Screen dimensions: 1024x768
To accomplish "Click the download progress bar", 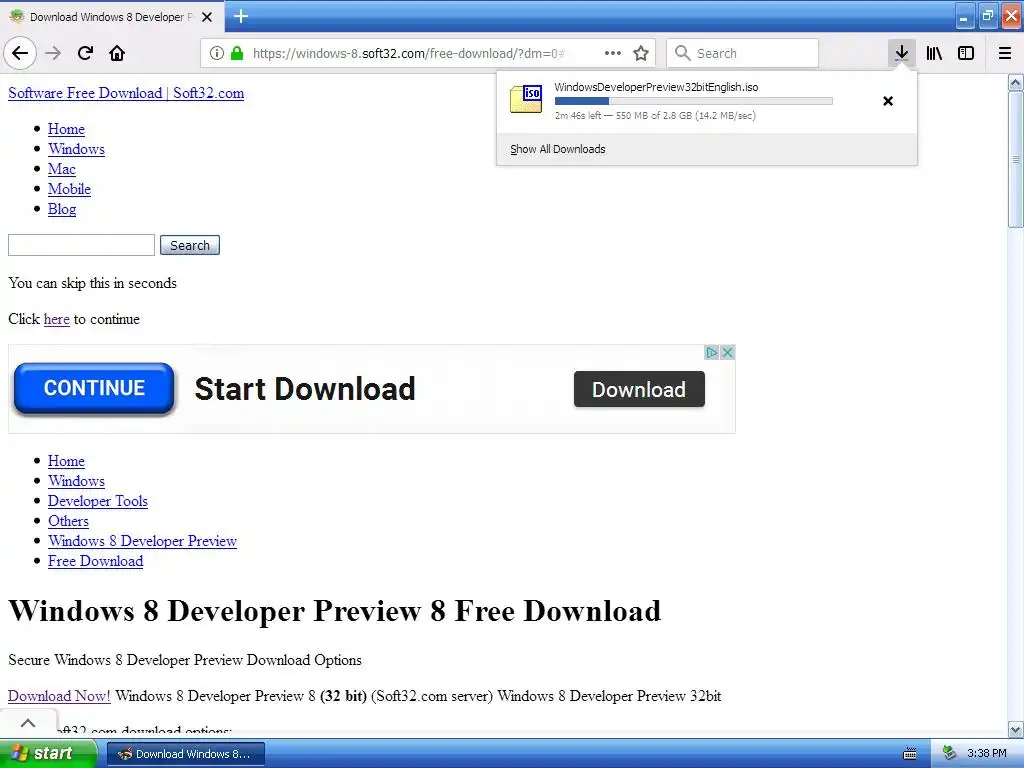I will click(x=694, y=101).
